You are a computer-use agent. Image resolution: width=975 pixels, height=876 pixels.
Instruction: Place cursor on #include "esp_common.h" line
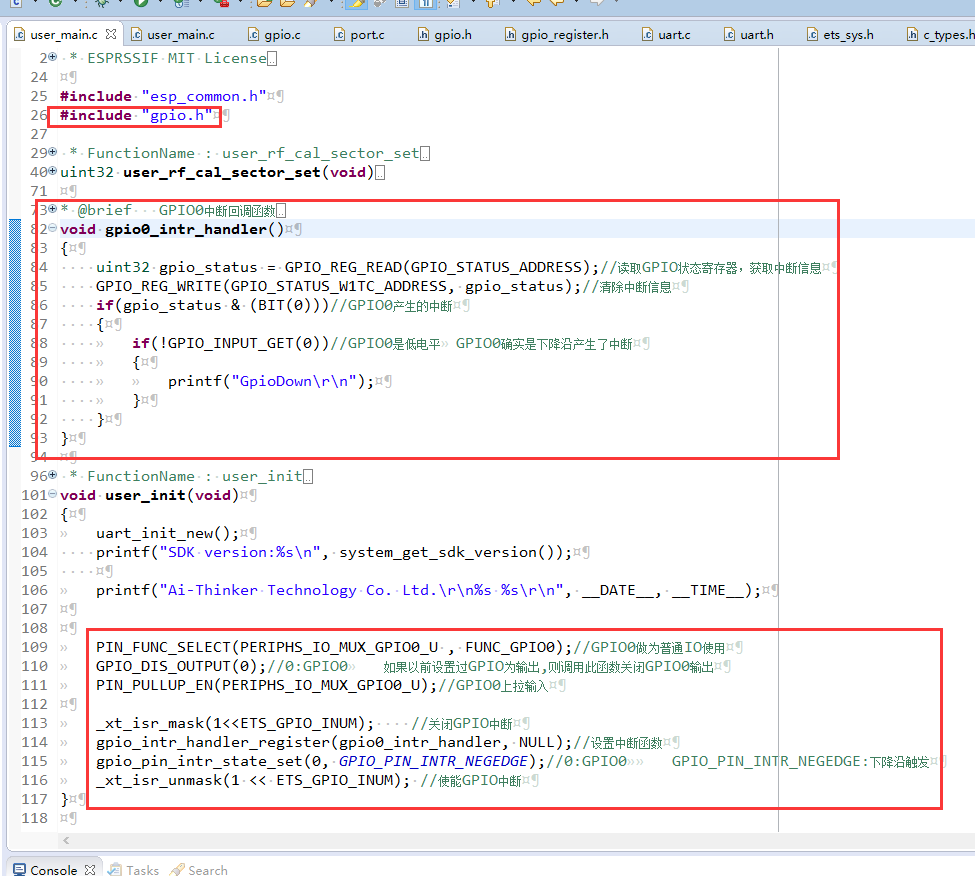coord(164,96)
